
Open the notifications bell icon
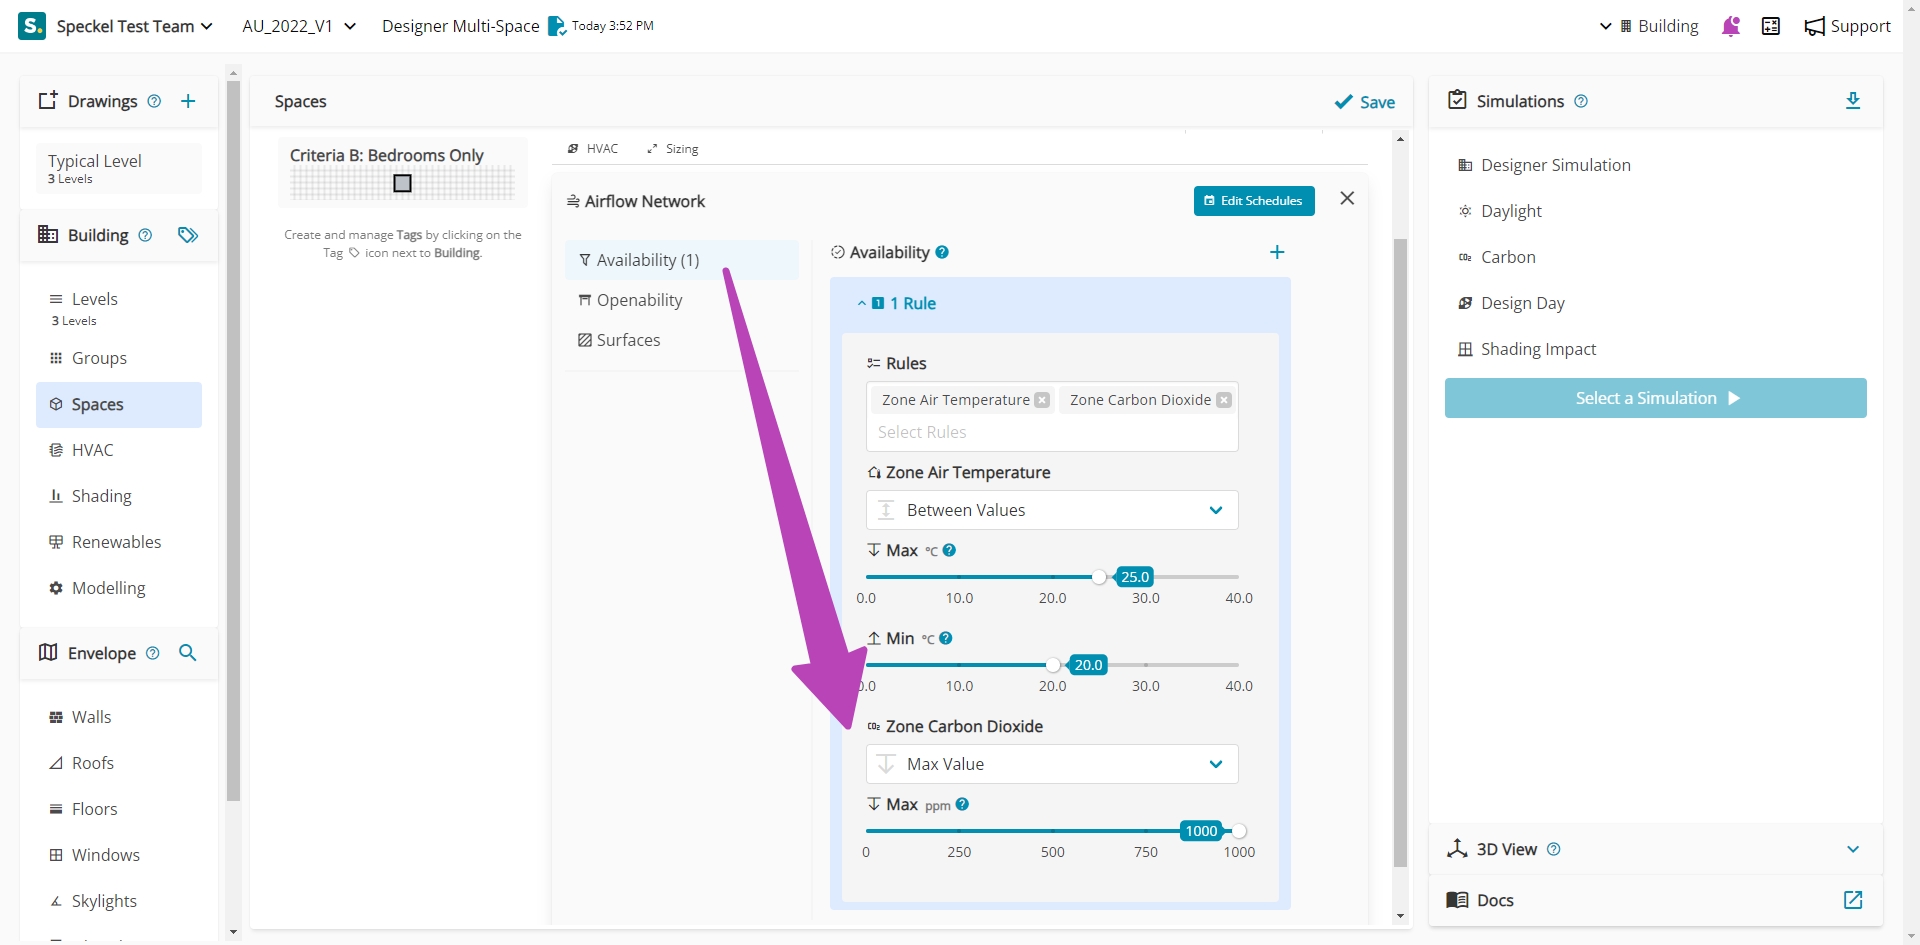point(1731,26)
